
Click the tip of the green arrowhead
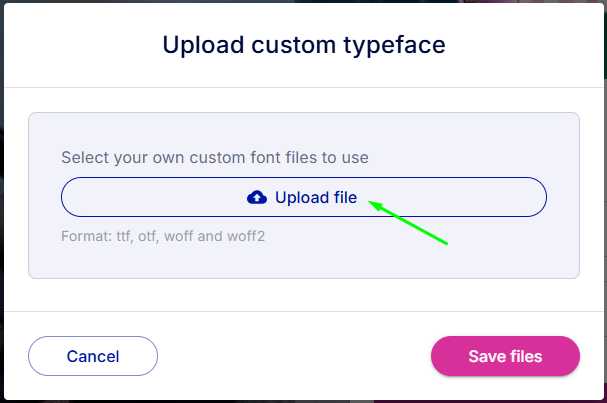(369, 201)
